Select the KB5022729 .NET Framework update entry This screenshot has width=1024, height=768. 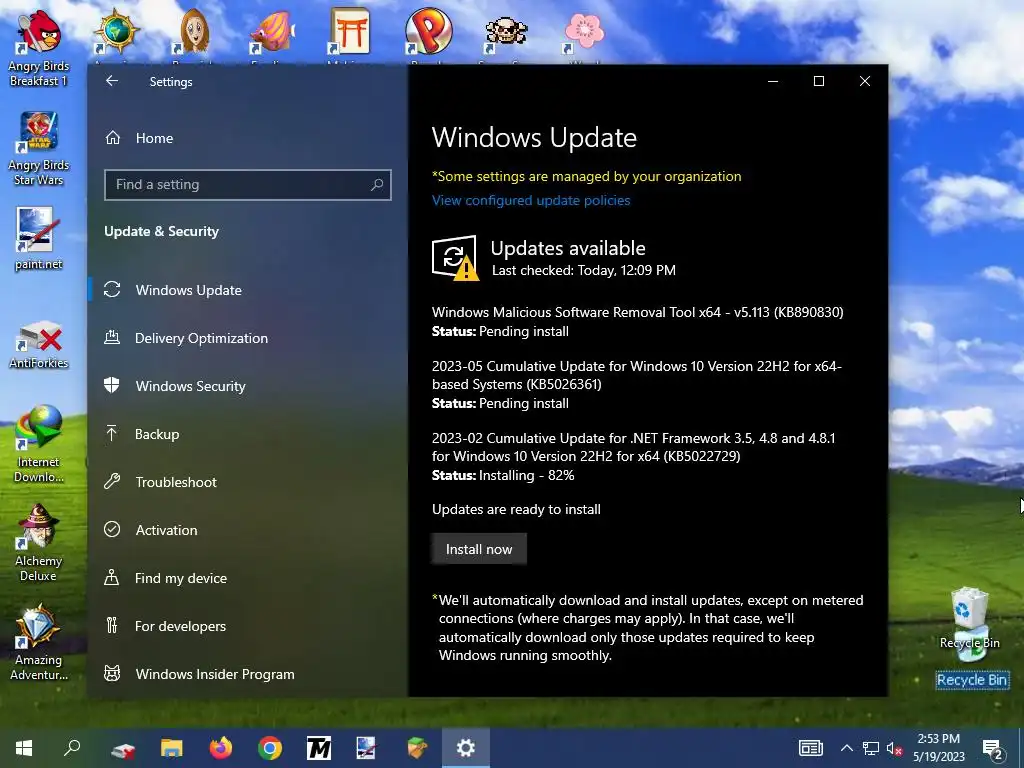pos(633,447)
